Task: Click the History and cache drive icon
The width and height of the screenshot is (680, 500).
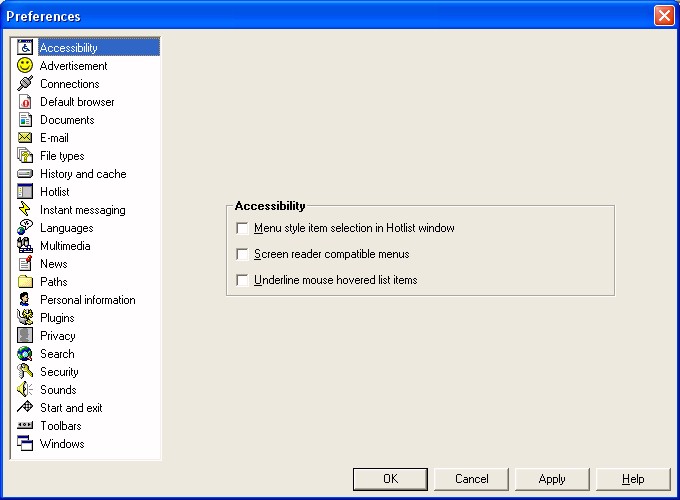Action: tap(25, 173)
